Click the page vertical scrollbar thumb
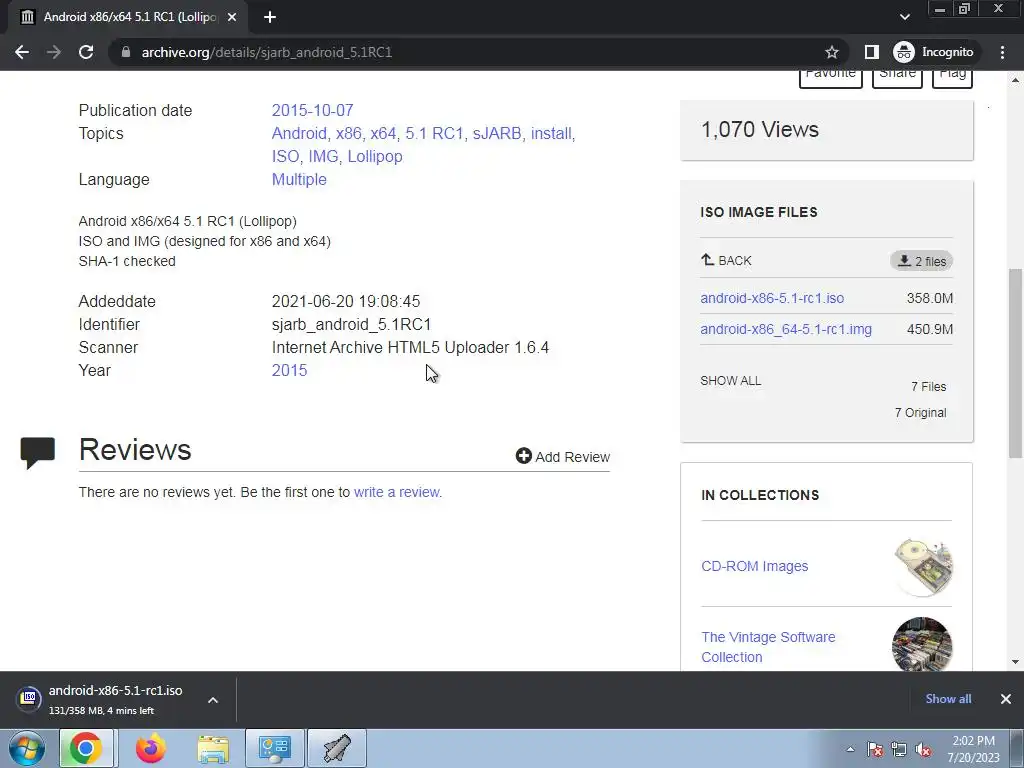The image size is (1024, 768). tap(1016, 363)
